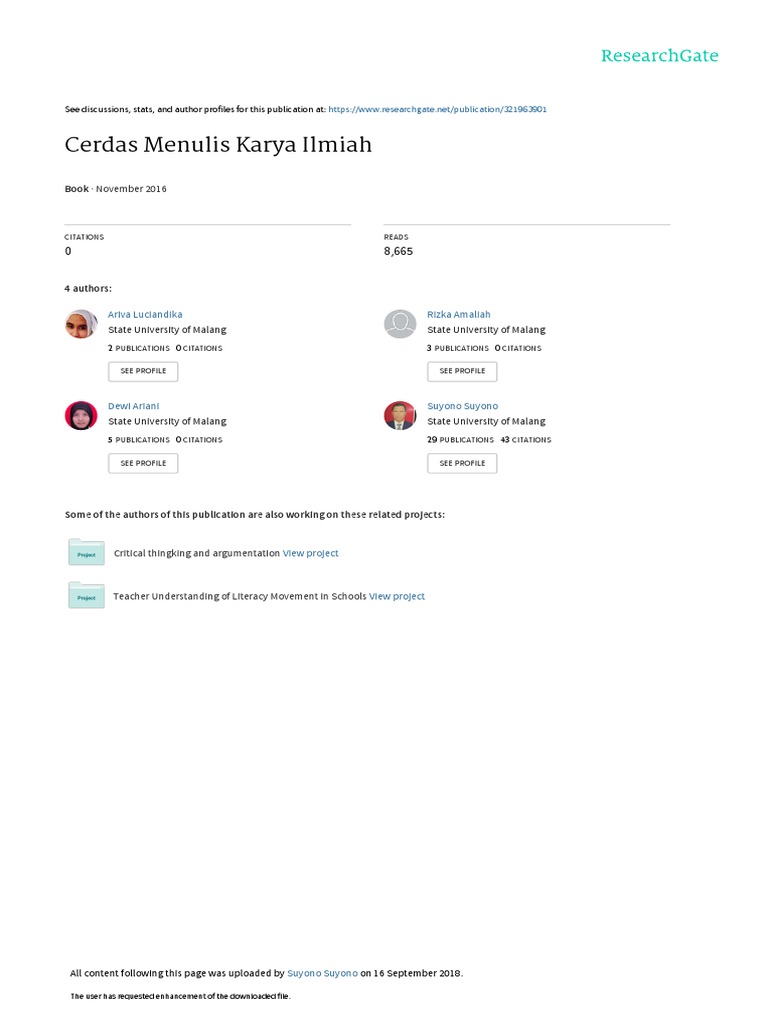The height and width of the screenshot is (1024, 768).
Task: View project for Teacher Understanding of Literacy
Action: 397,596
